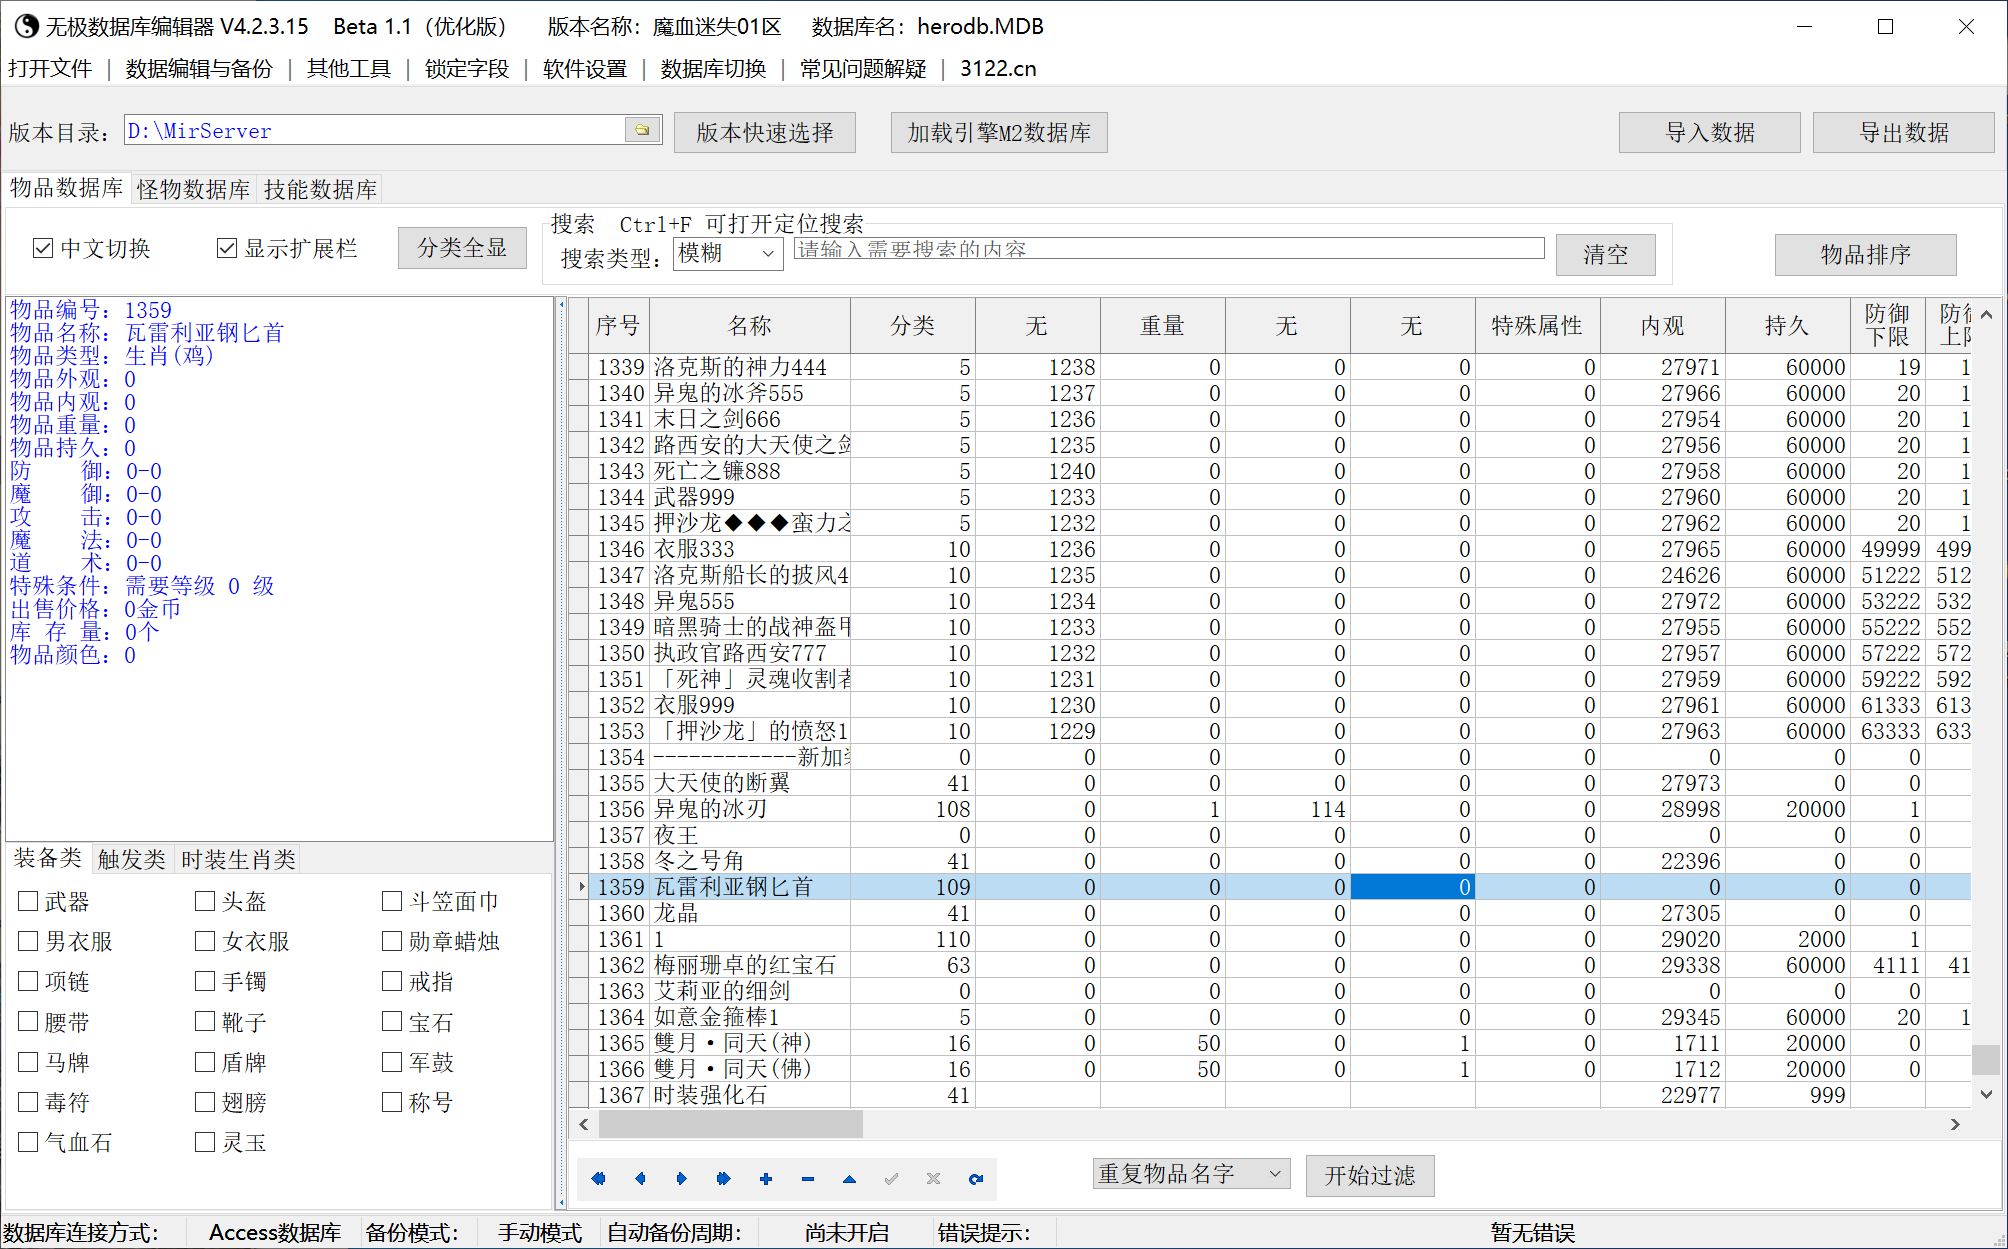The height and width of the screenshot is (1249, 2008).
Task: Open 锁定字段 menu
Action: [467, 68]
